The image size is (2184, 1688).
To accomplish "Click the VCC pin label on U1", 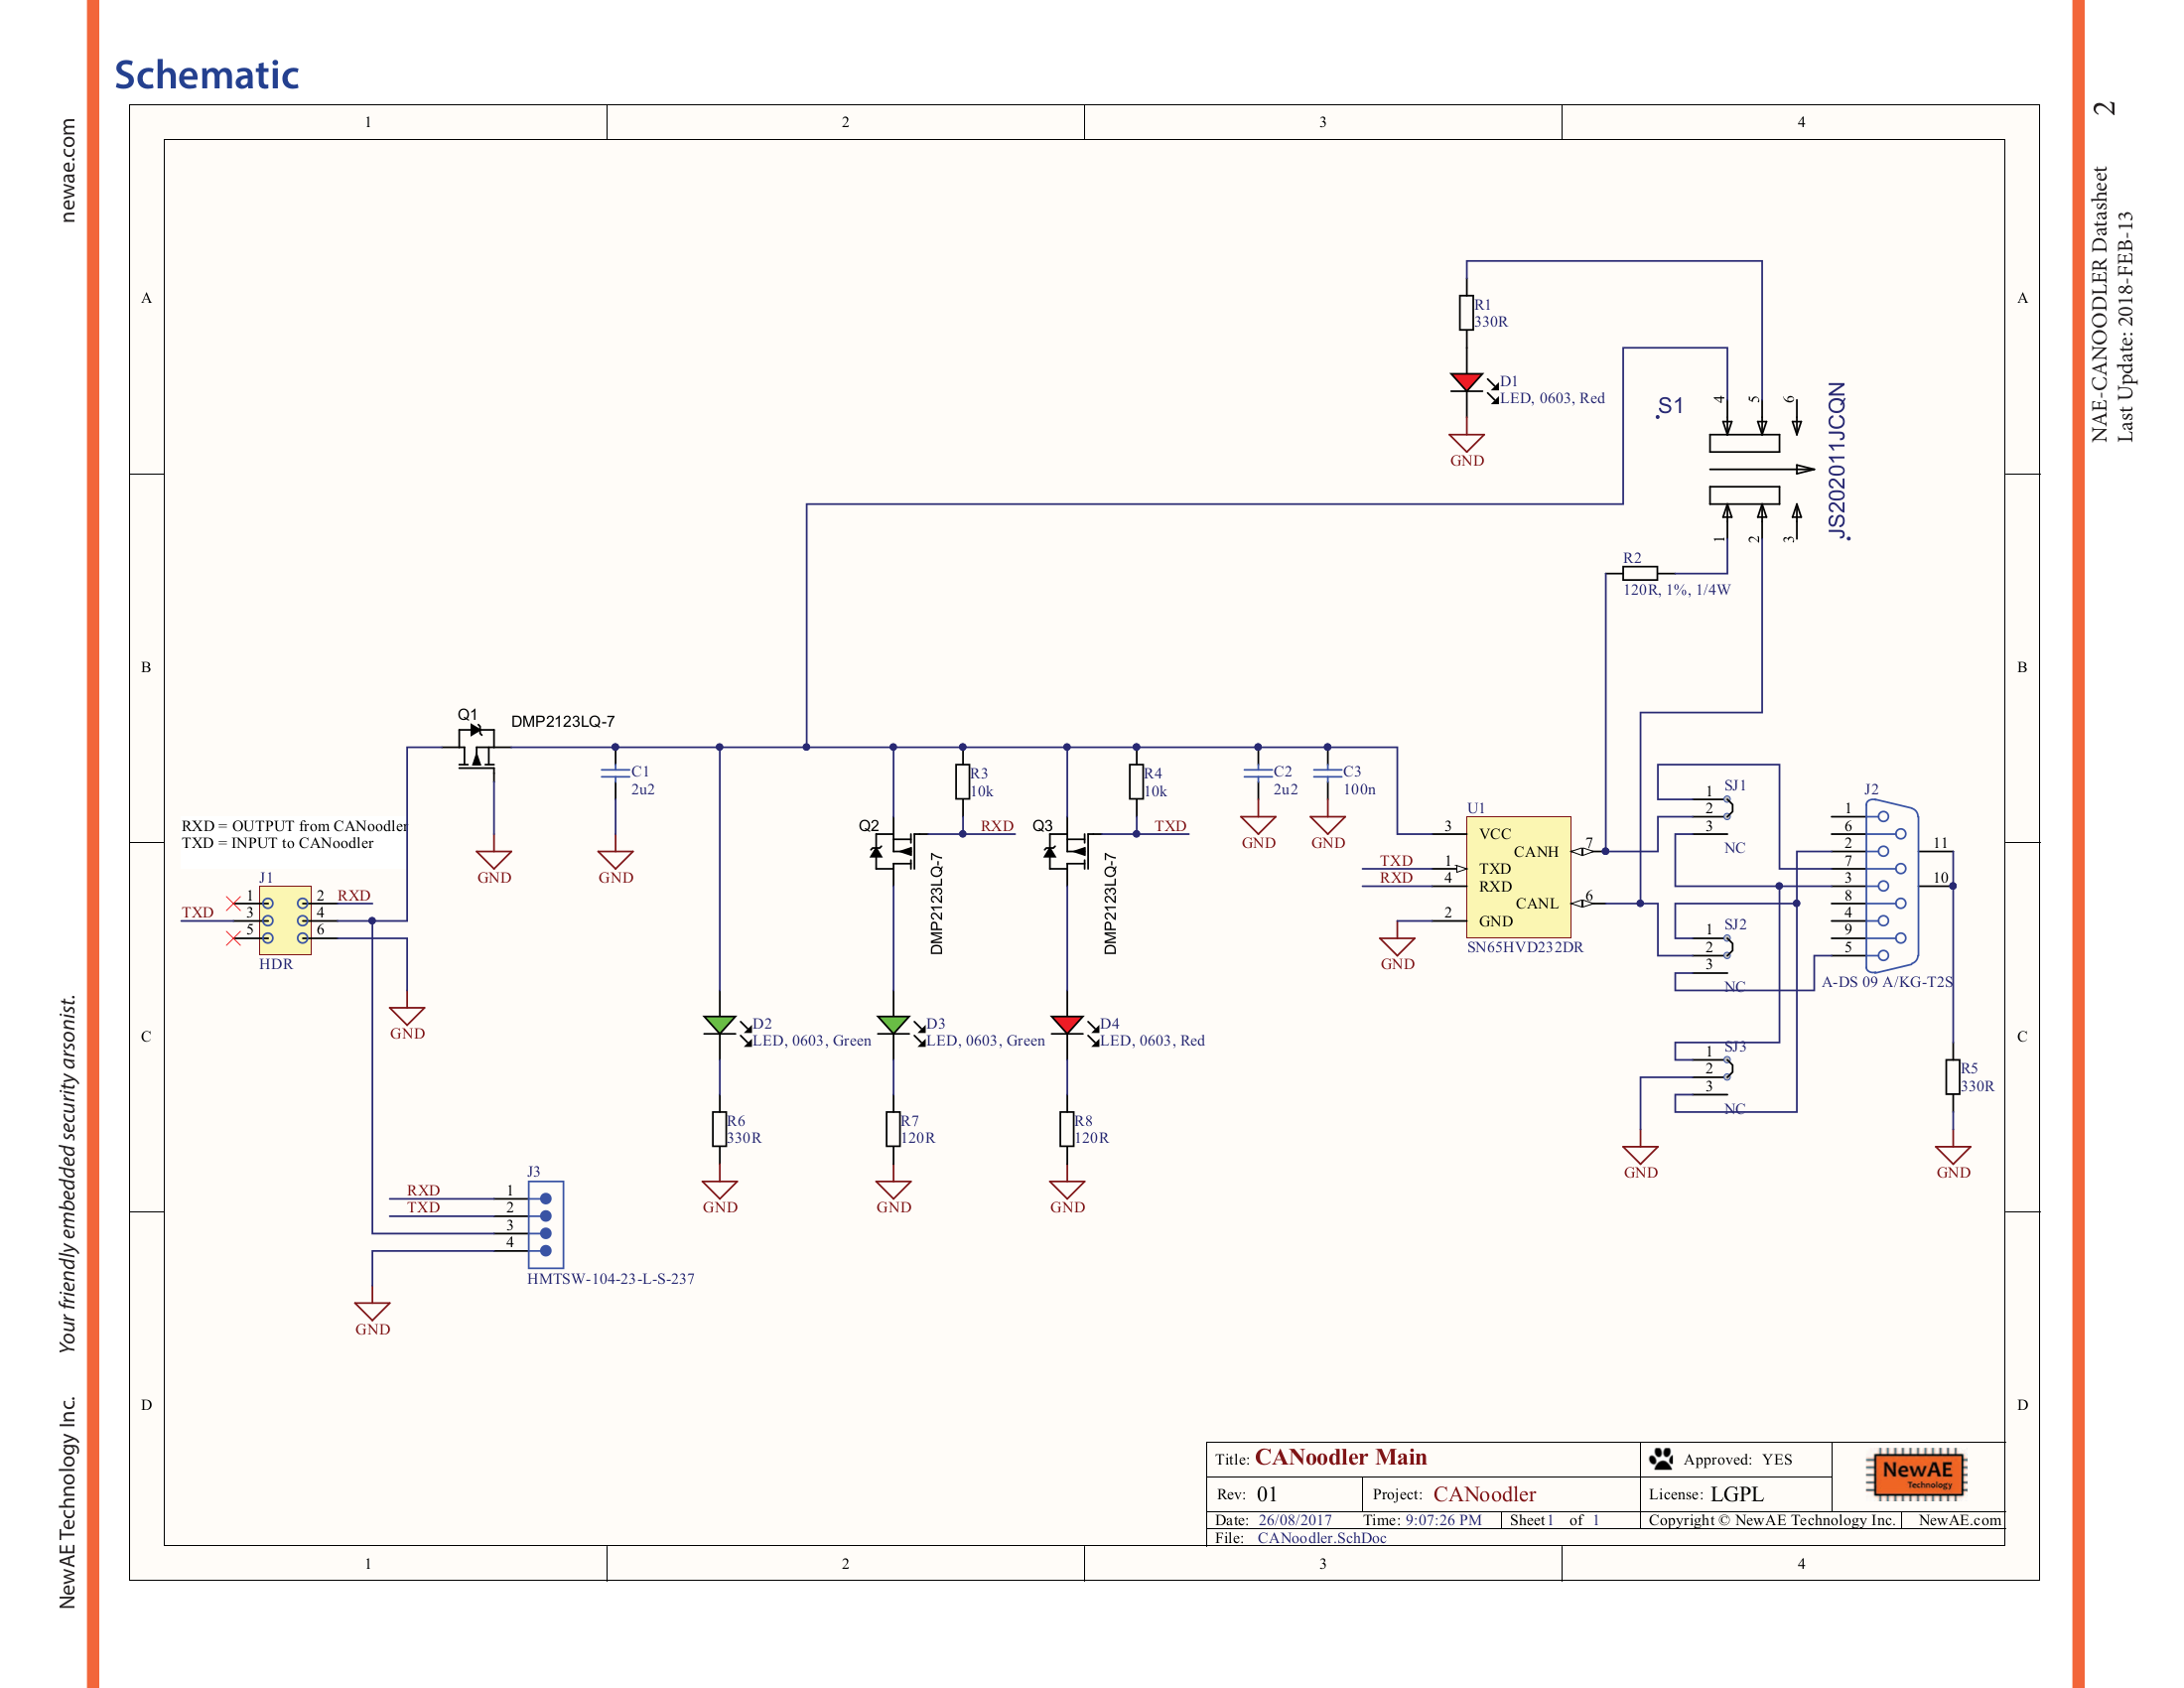I will click(1495, 834).
